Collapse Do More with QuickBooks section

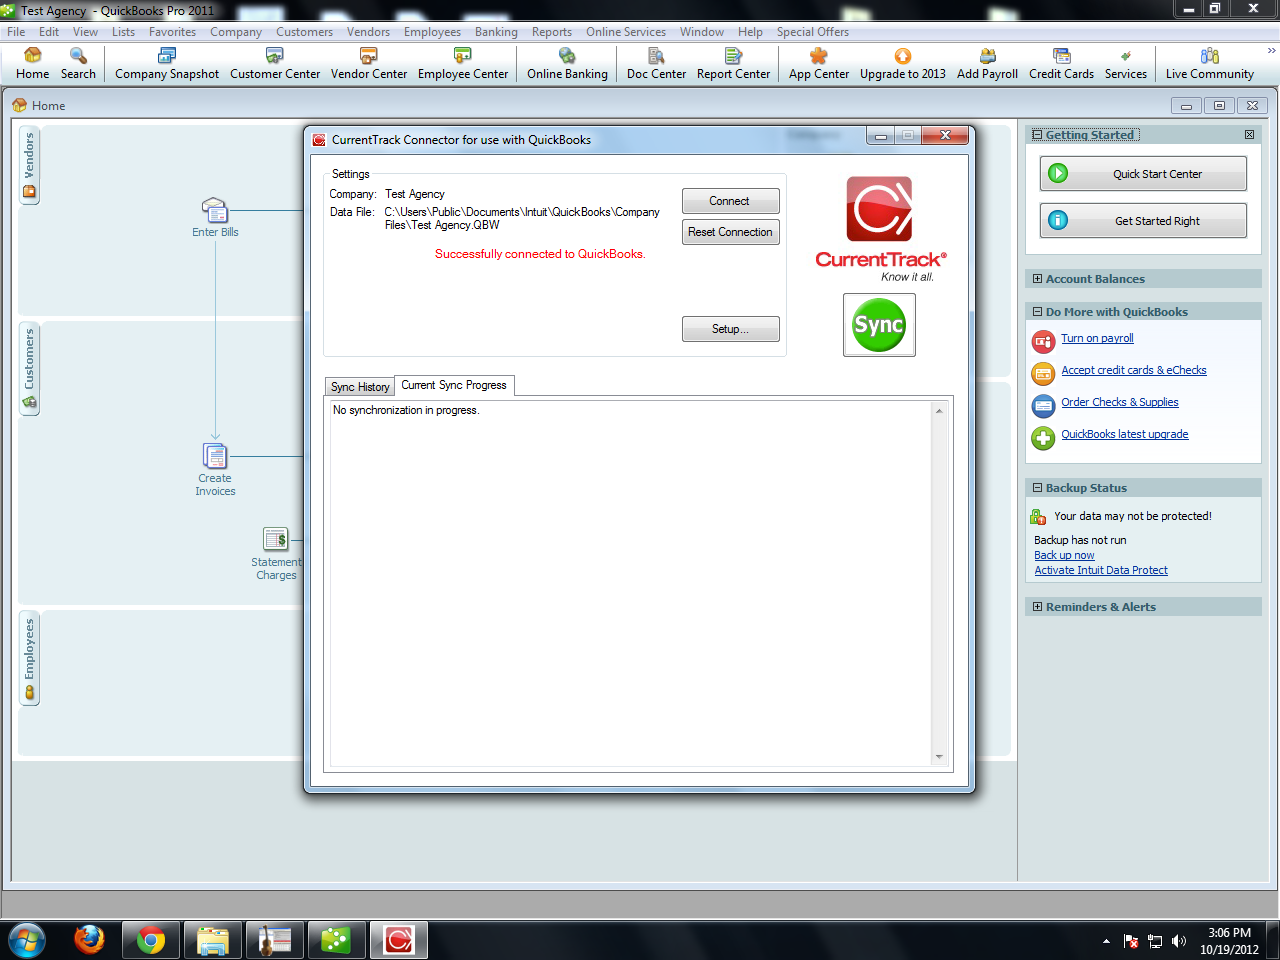pos(1037,312)
